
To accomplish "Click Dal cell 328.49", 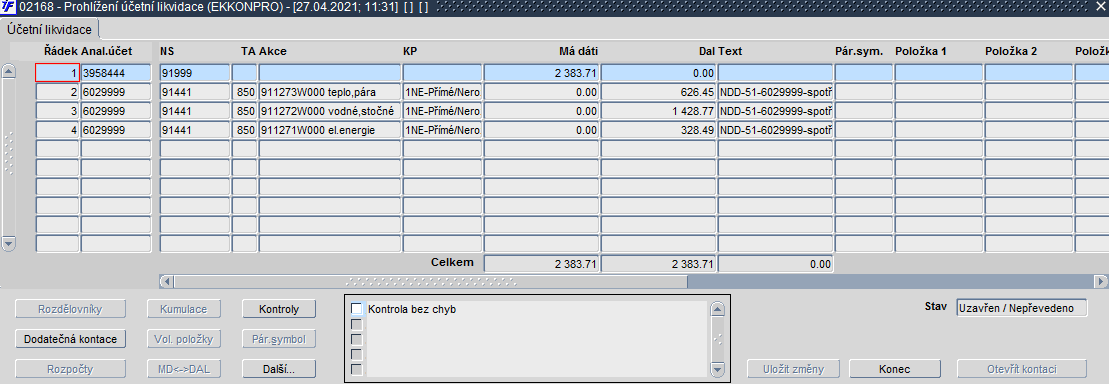I will [659, 130].
